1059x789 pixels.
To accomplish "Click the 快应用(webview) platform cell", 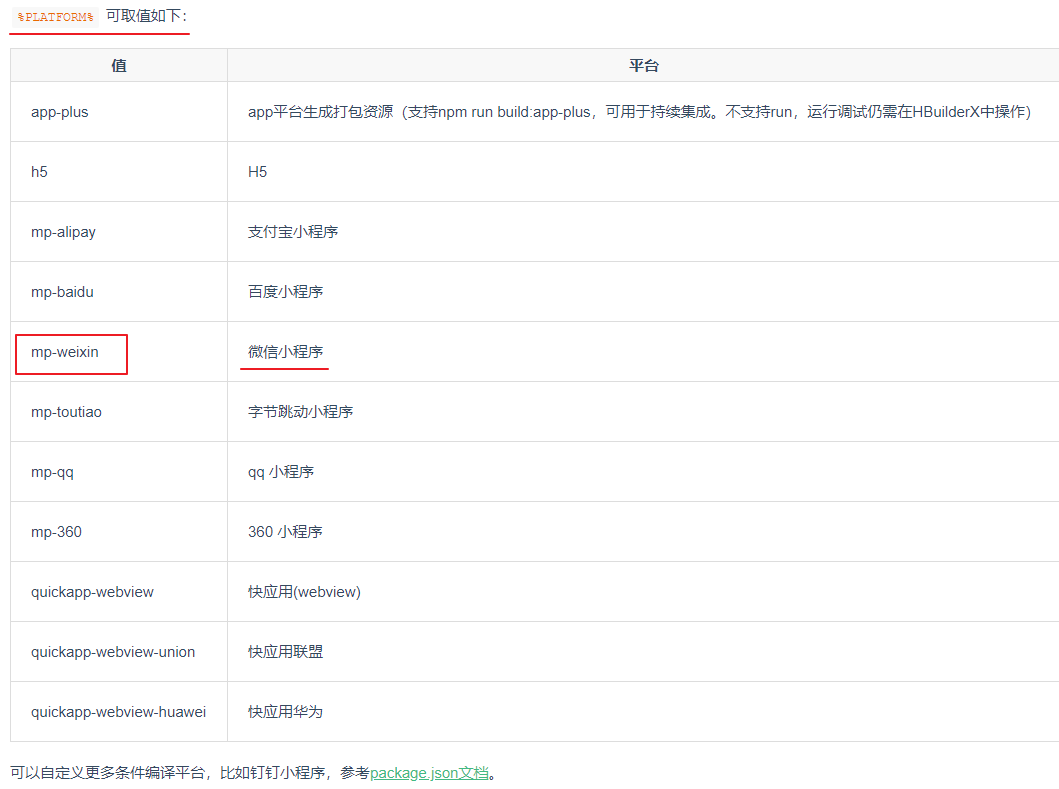I will coord(643,592).
